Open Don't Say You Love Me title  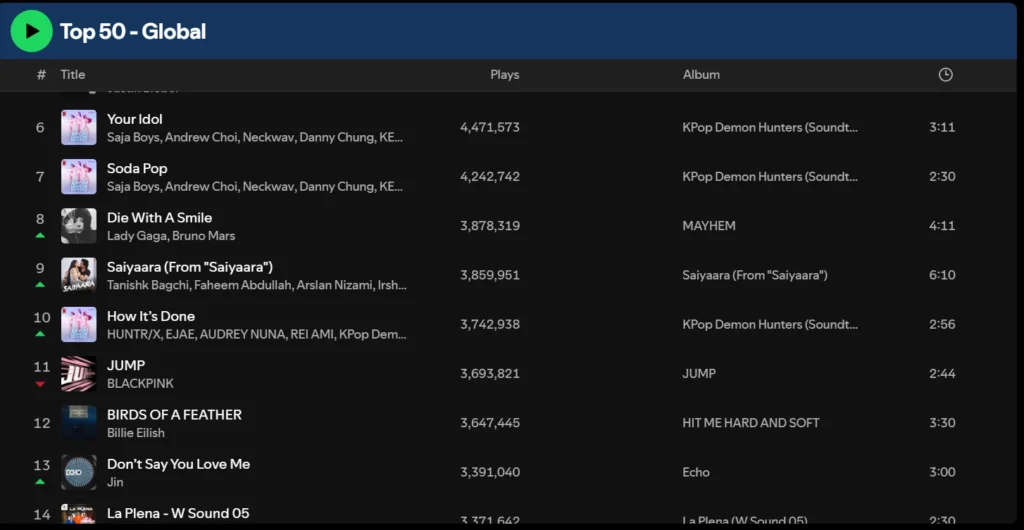(x=178, y=464)
